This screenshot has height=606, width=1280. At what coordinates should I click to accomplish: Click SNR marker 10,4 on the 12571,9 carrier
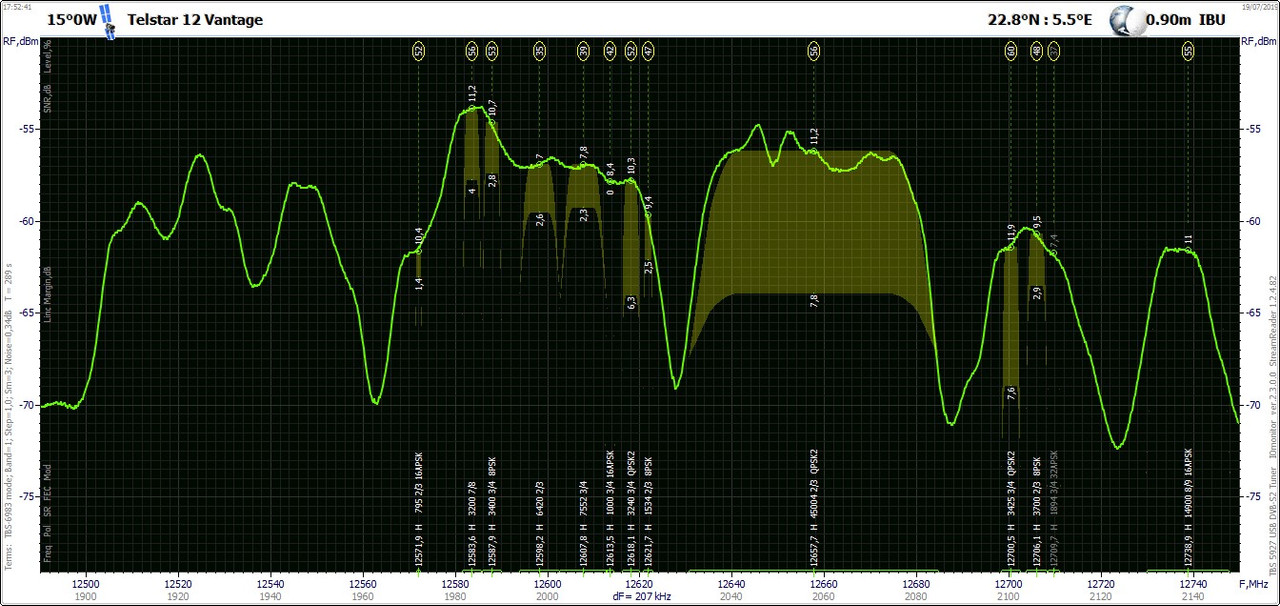419,237
